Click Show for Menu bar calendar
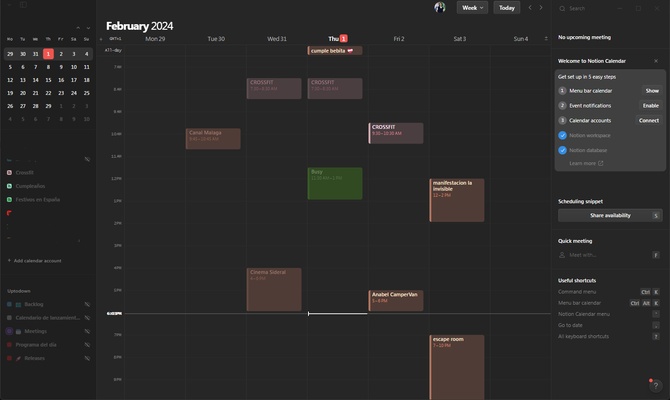This screenshot has height=400, width=670. point(652,91)
